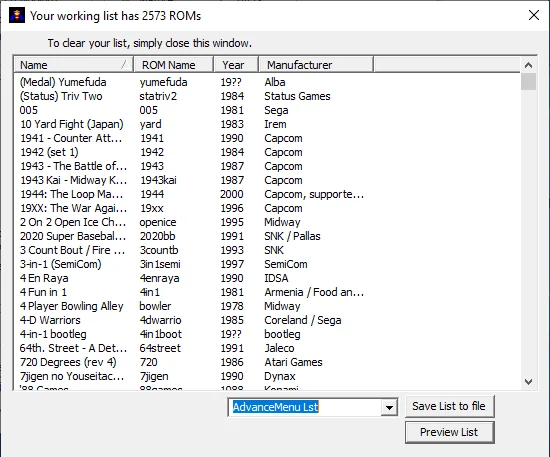
Task: Select the (Medal) Yumefuda row
Action: click(267, 82)
